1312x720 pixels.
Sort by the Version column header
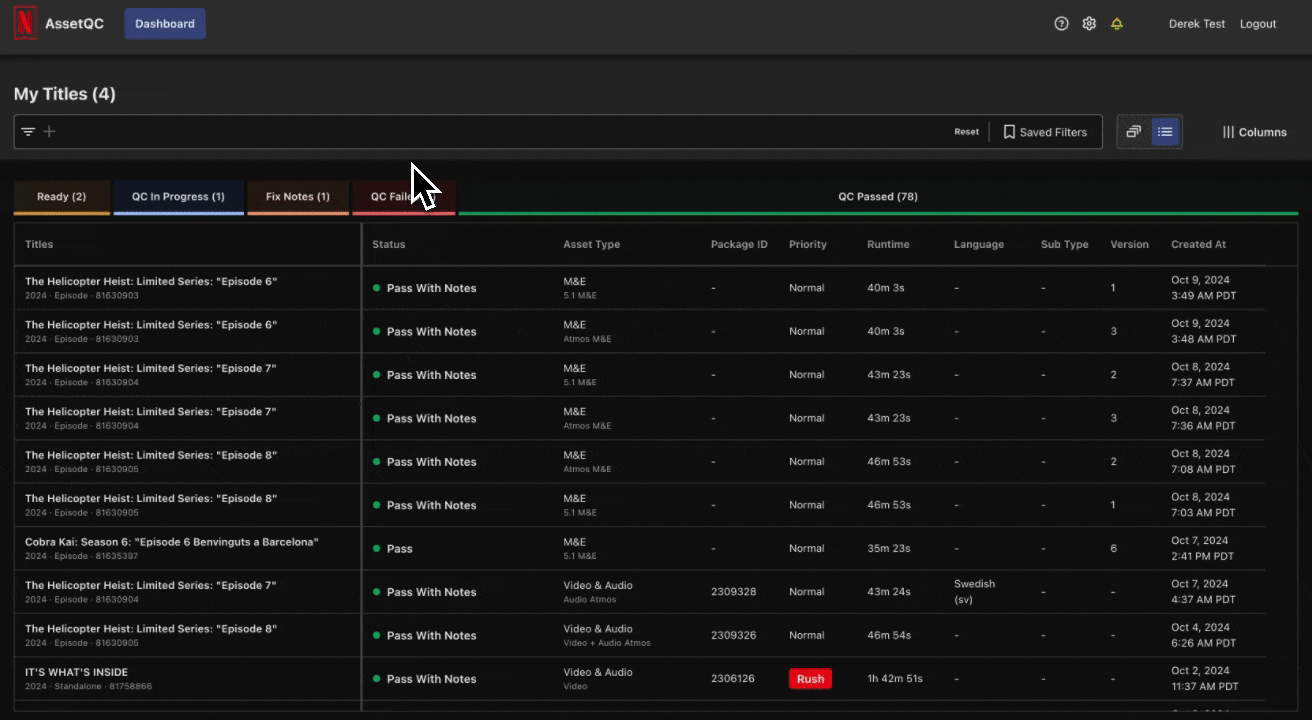tap(1130, 244)
